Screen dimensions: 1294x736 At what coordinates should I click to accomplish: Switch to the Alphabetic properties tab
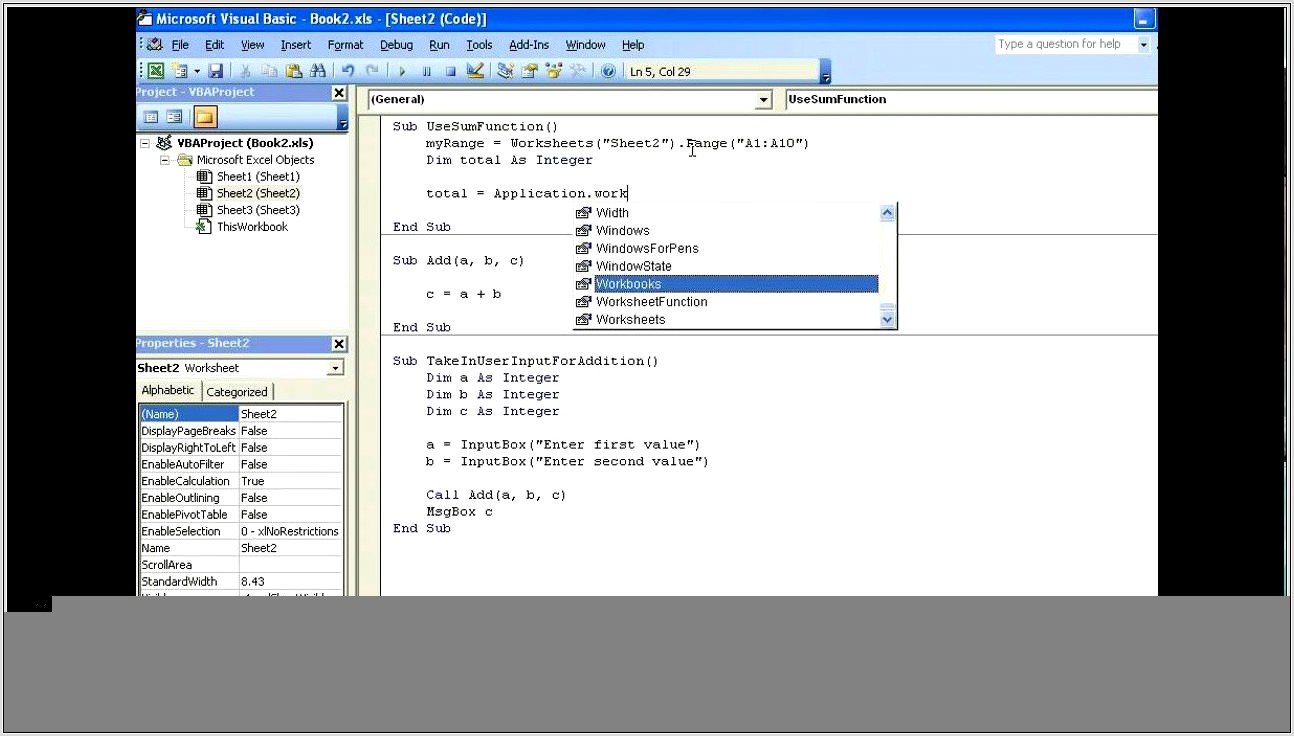[168, 390]
